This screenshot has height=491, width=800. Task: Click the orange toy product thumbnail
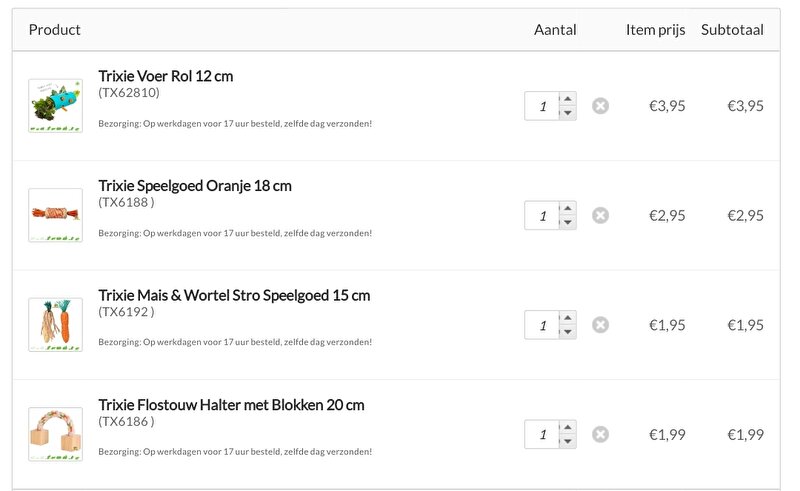[x=56, y=215]
